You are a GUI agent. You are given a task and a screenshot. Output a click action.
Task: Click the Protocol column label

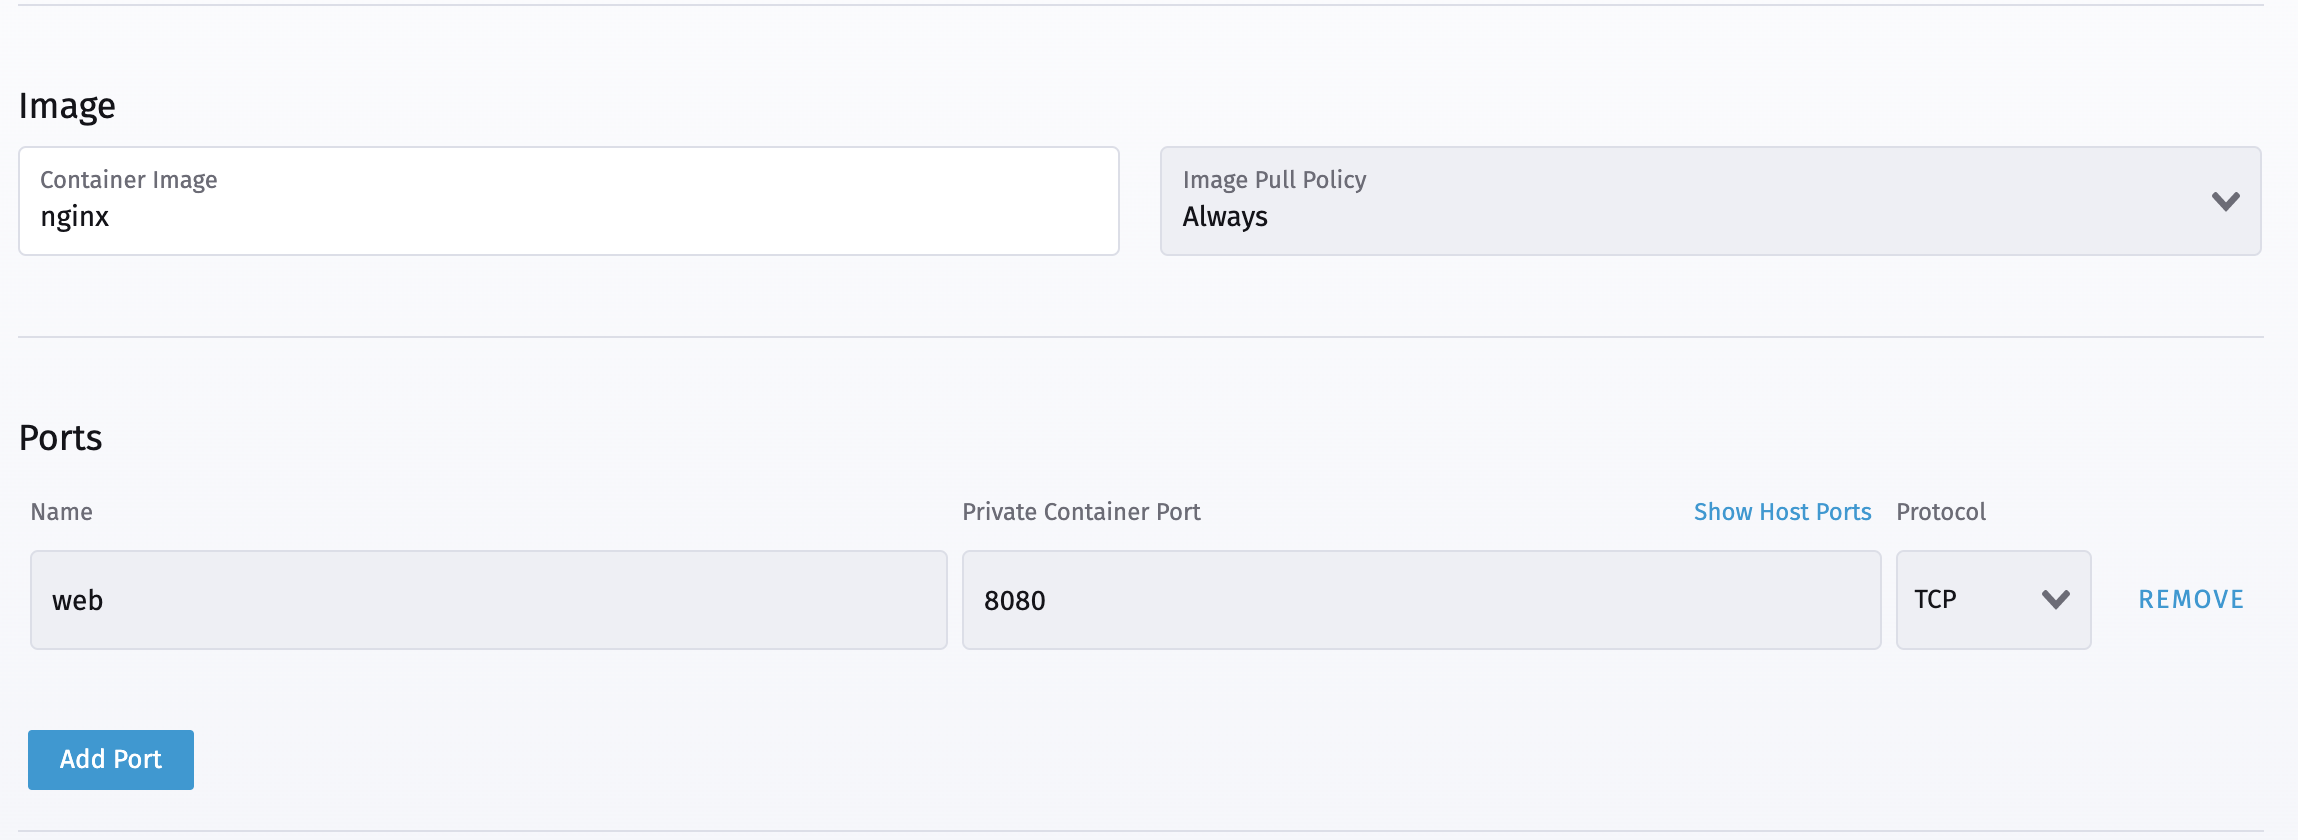[x=1940, y=511]
